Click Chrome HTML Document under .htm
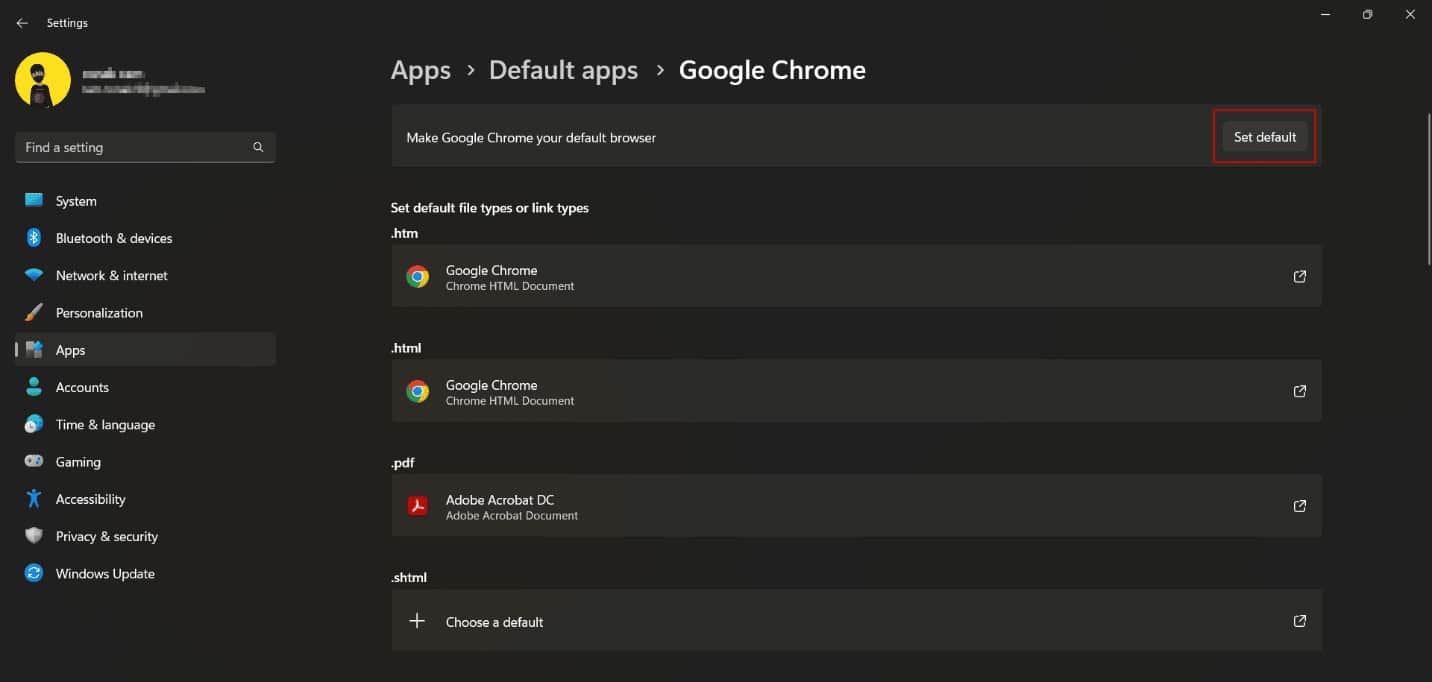 click(x=510, y=286)
